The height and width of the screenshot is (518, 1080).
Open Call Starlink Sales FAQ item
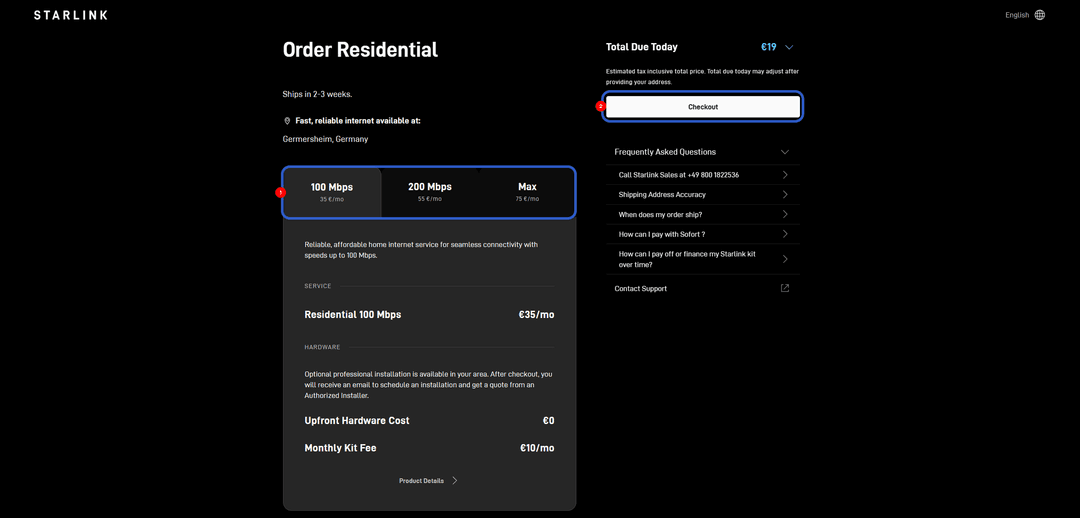pyautogui.click(x=703, y=175)
